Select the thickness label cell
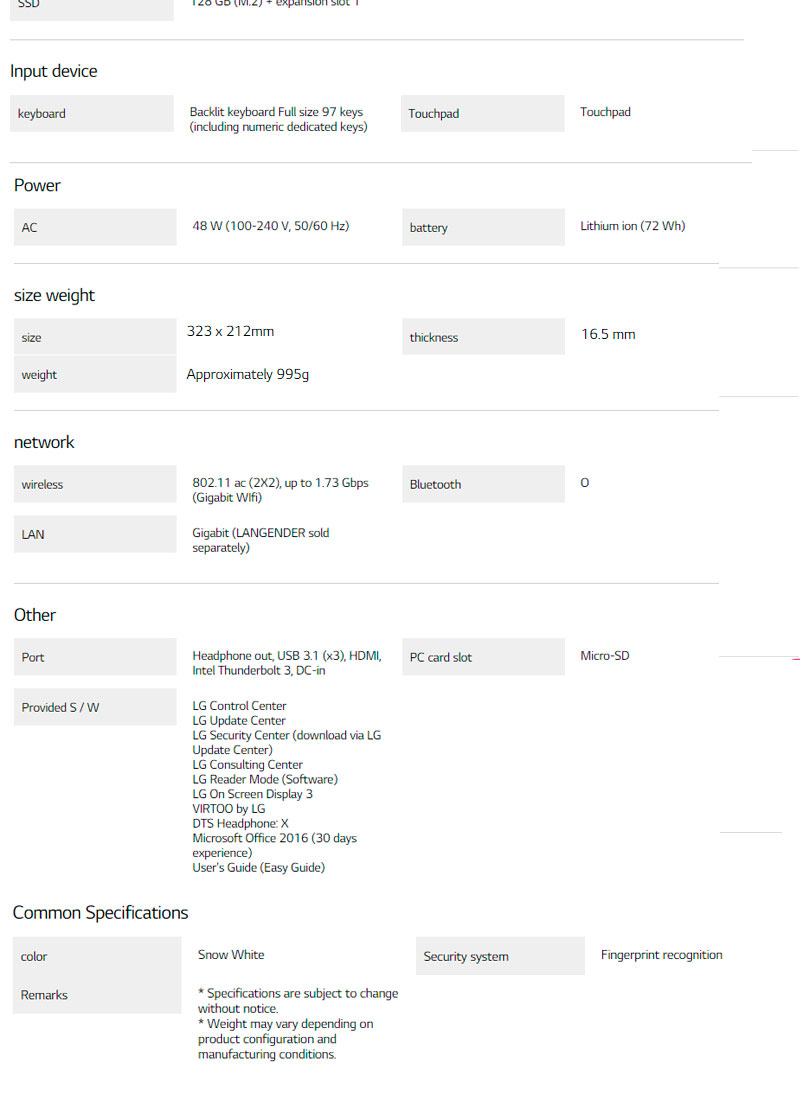This screenshot has height=1102, width=800. [x=483, y=337]
